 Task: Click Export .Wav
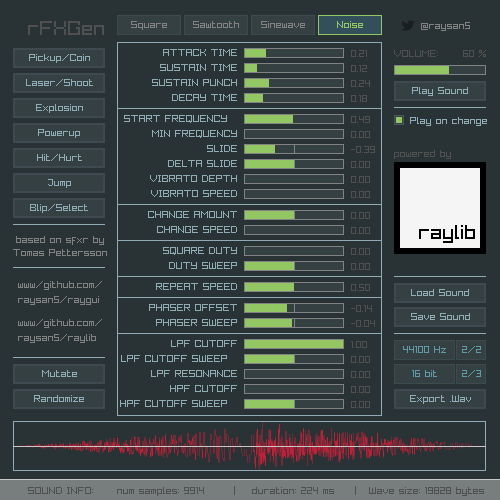pos(440,399)
